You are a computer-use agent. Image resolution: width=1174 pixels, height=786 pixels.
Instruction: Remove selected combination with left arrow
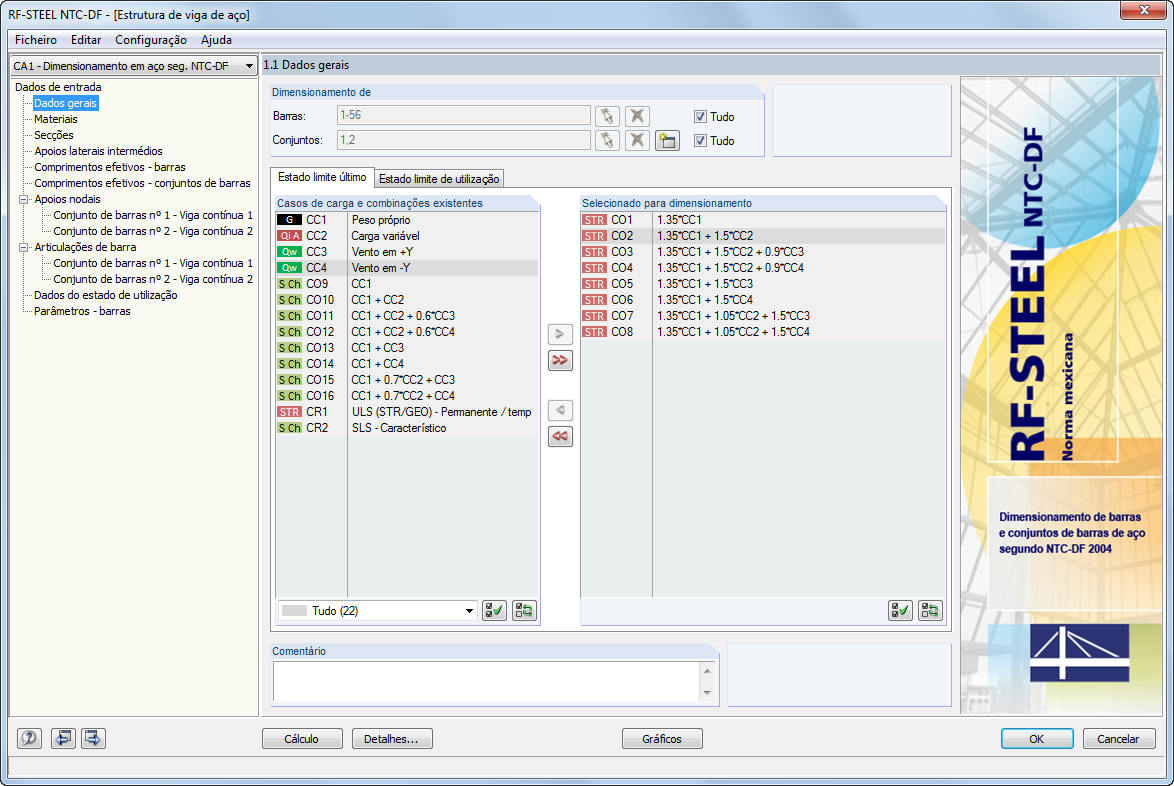tap(560, 410)
